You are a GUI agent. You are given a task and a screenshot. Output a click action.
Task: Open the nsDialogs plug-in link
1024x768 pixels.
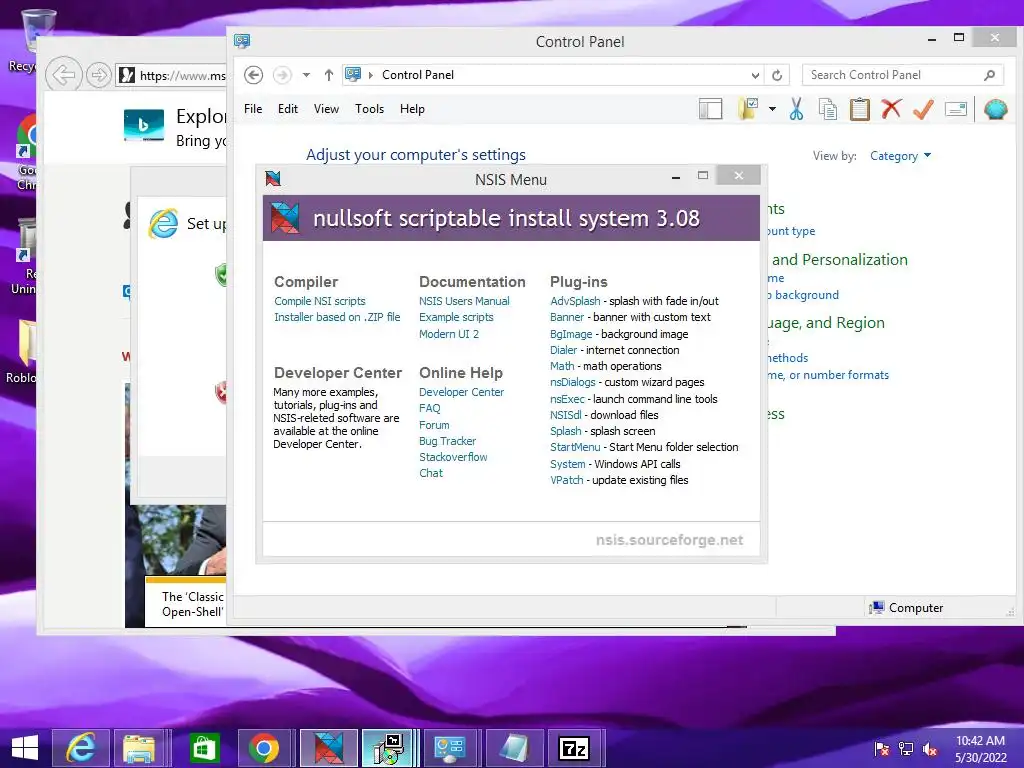point(573,382)
